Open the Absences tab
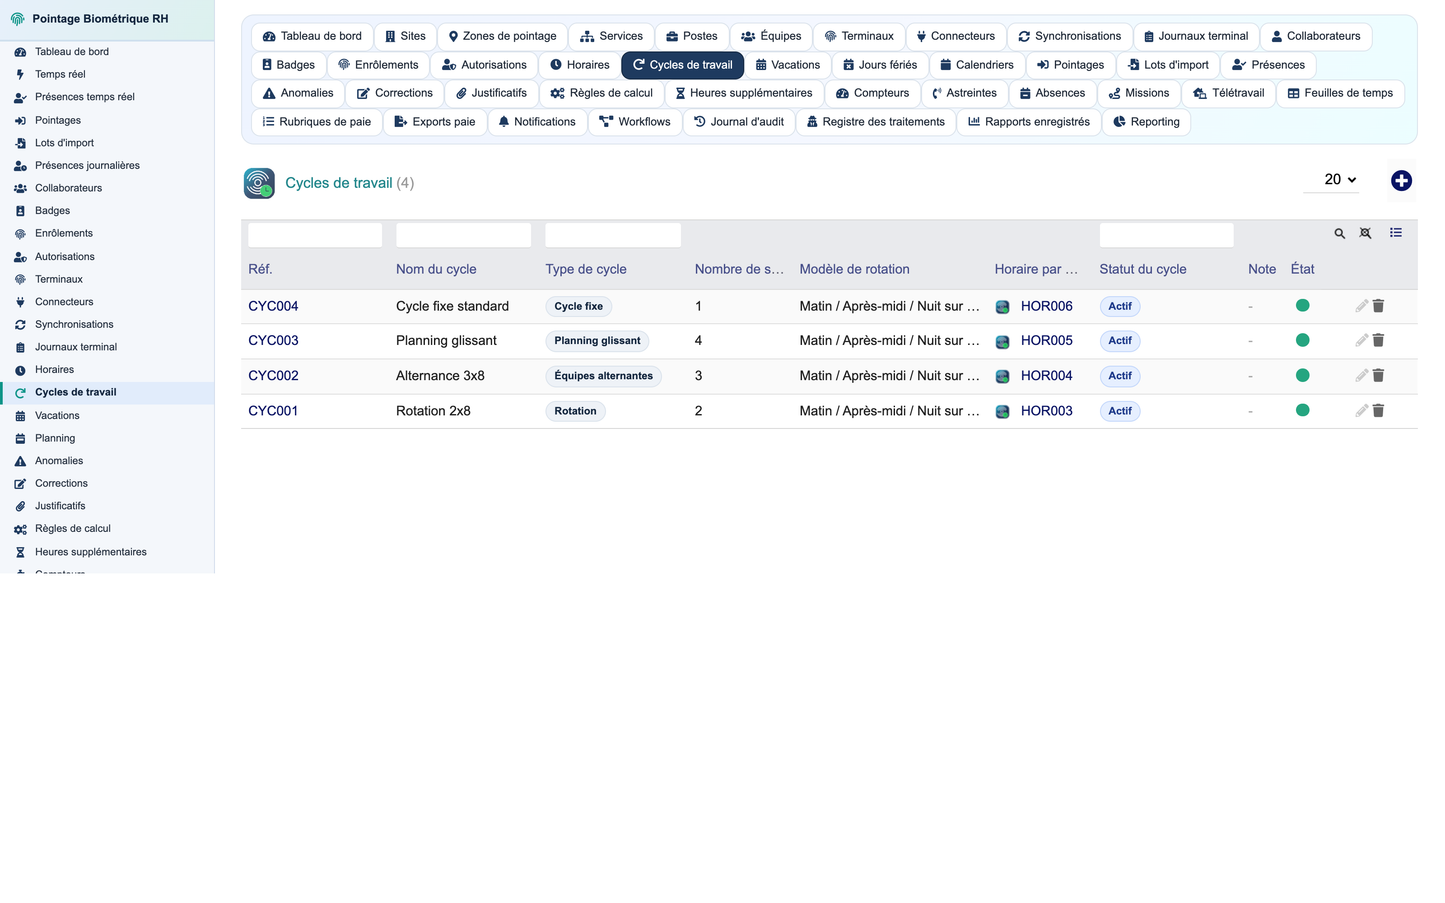 pos(1052,93)
